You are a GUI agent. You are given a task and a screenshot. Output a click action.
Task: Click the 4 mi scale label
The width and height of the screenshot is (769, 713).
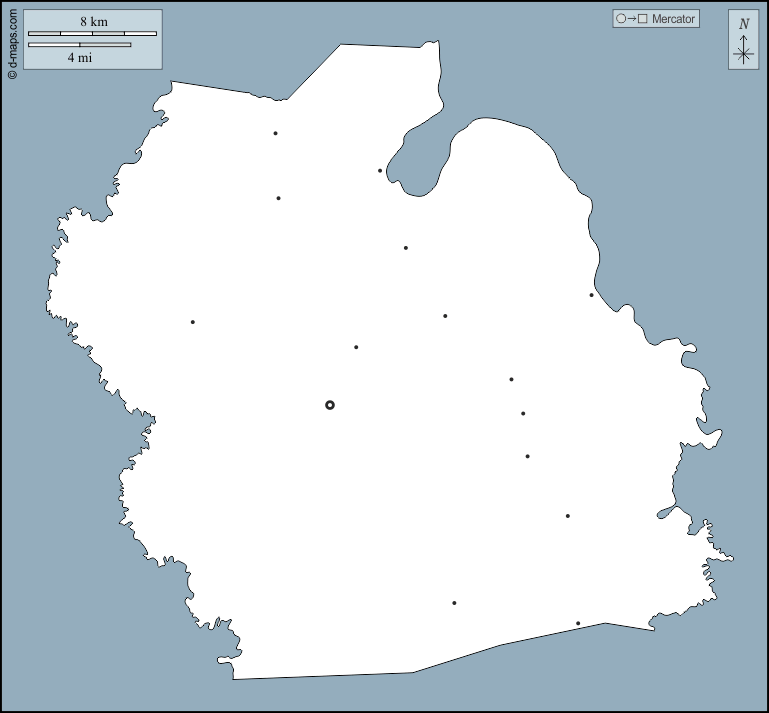pyautogui.click(x=80, y=58)
